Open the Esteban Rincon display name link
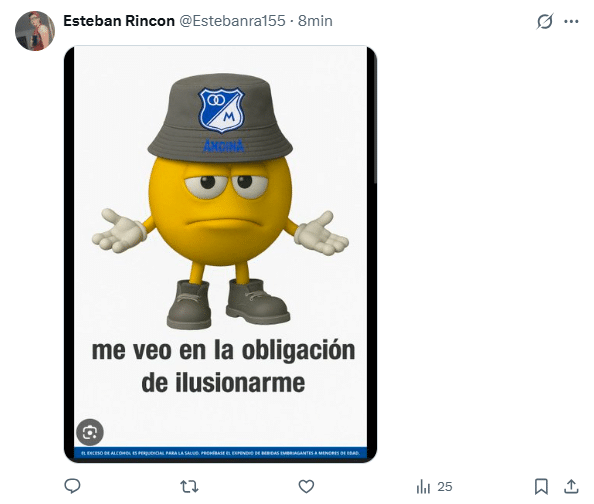The height and width of the screenshot is (504, 594). [119, 21]
